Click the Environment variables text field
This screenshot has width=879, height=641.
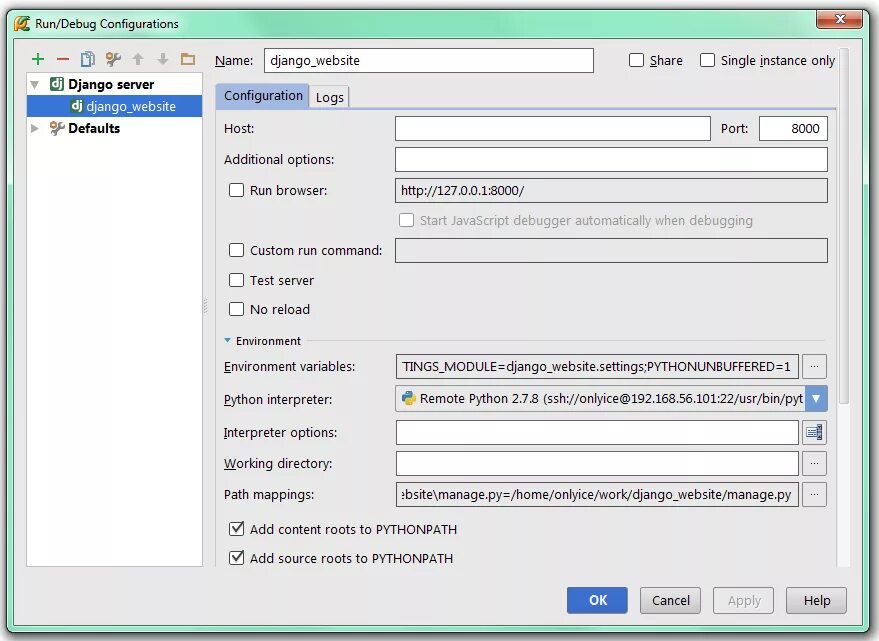[x=597, y=367]
